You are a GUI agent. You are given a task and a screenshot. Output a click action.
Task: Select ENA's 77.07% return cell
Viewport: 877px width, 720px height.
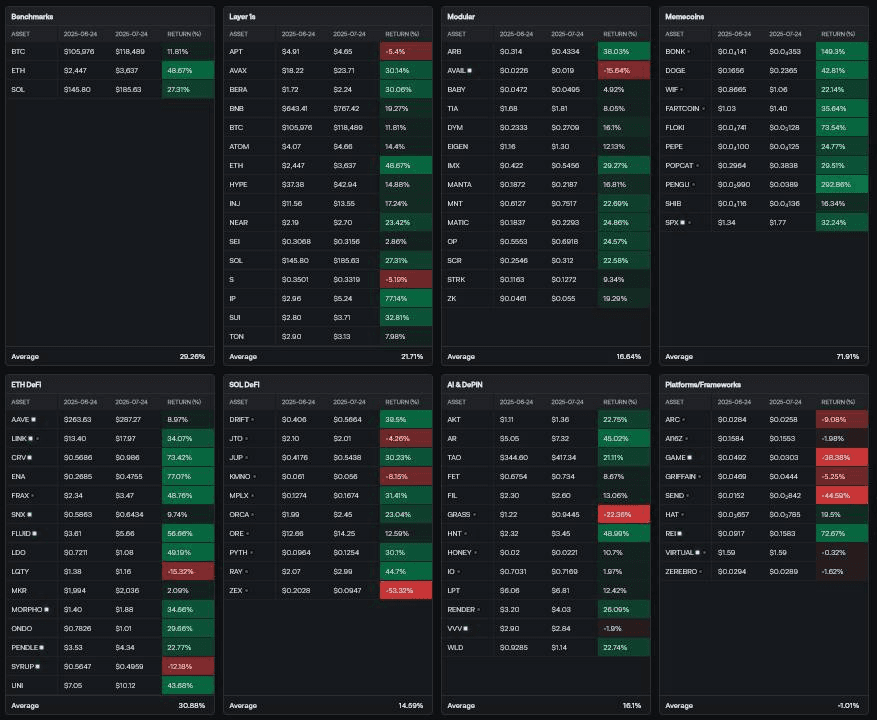[188, 477]
